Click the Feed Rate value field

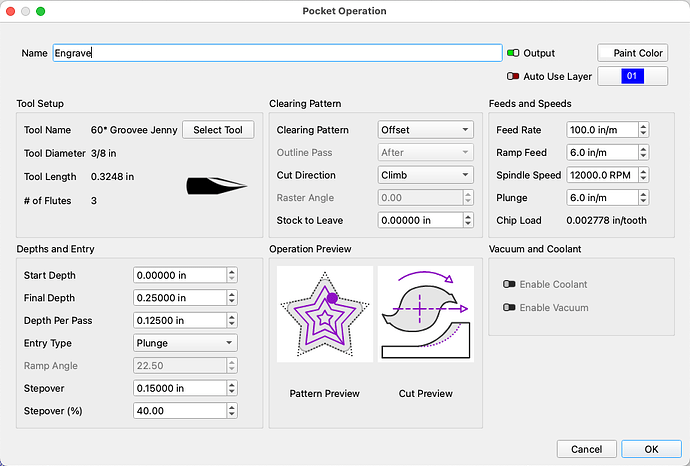(x=602, y=130)
